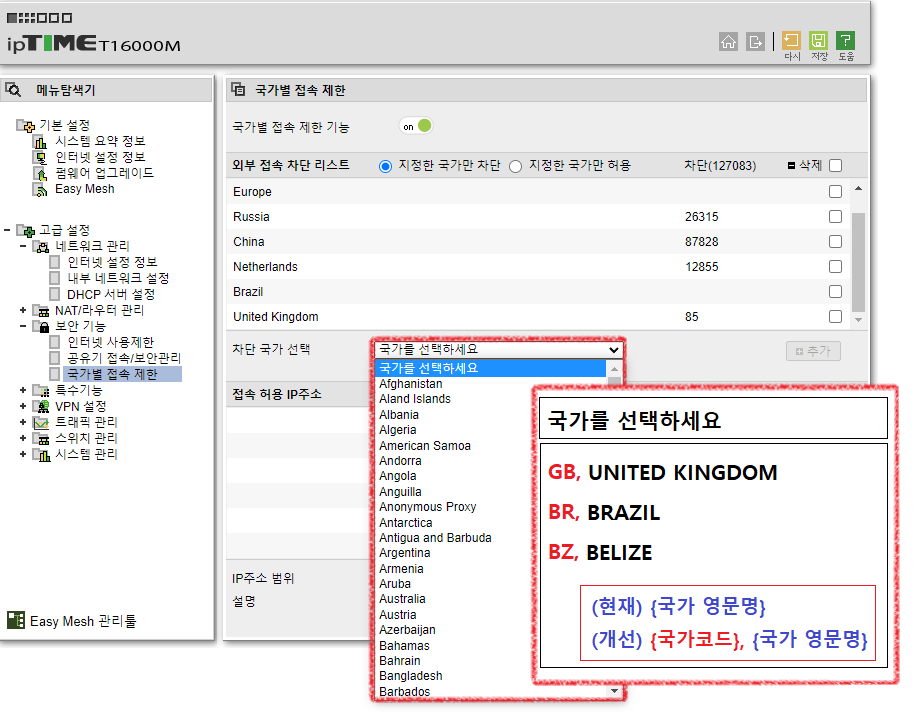Click the 메뉴탐색기 search icon
Image resolution: width=924 pixels, height=720 pixels.
pos(13,90)
